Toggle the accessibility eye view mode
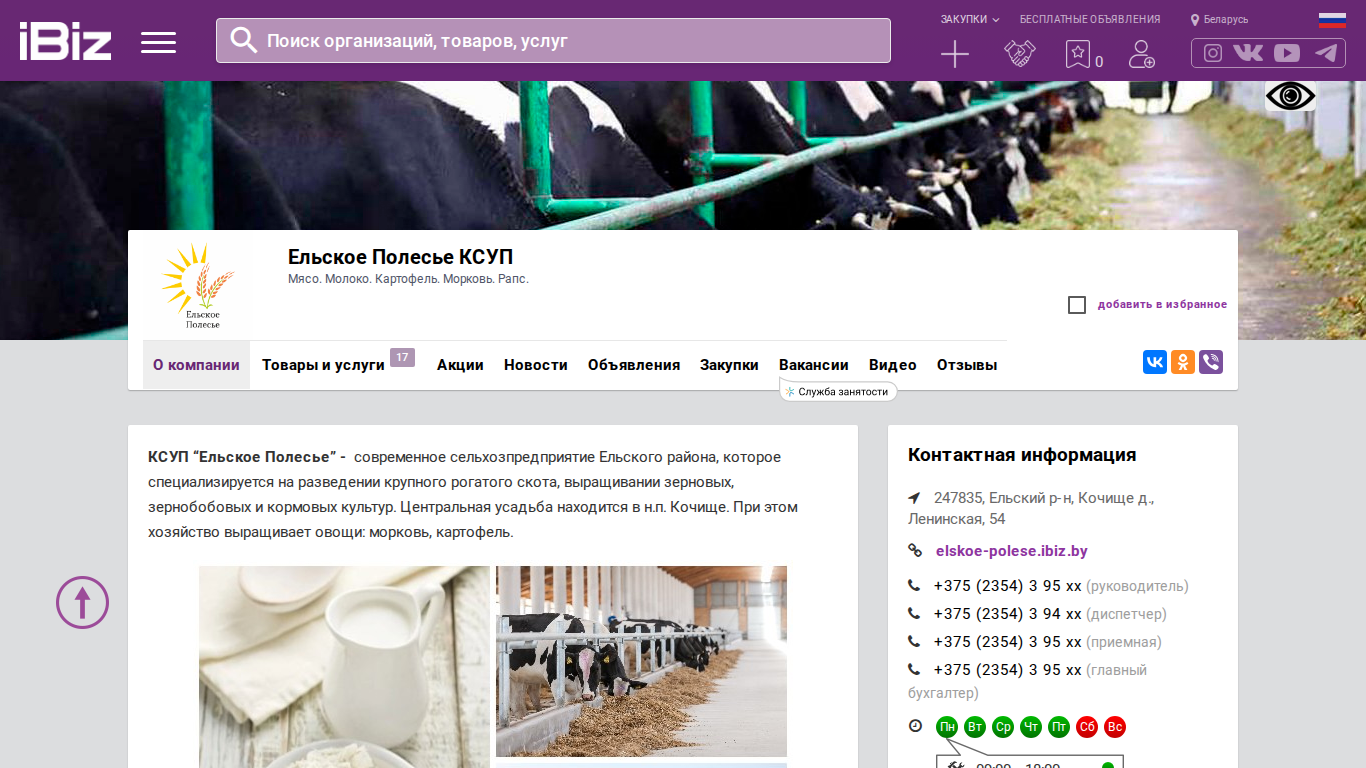This screenshot has width=1366, height=768. click(1291, 96)
